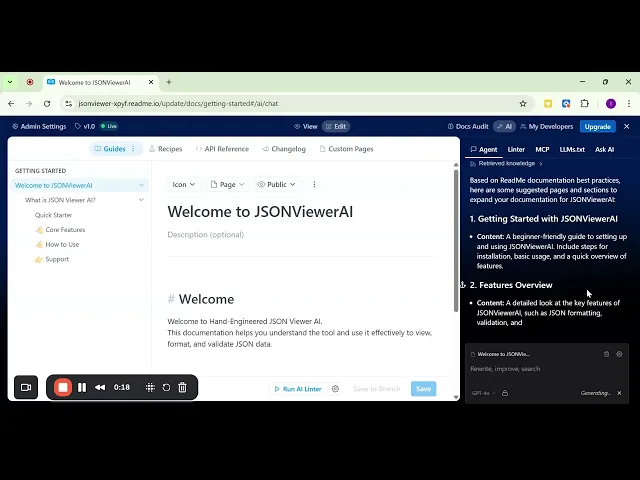Open the tab search dropdown arrow
Image resolution: width=640 pixels, height=480 pixels.
10,82
